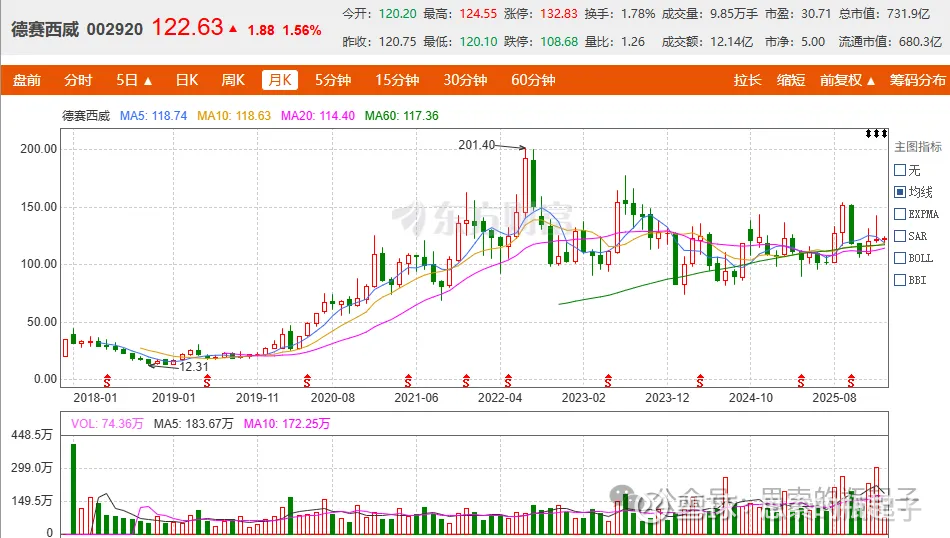The image size is (950, 538).
Task: Open the 15分钟 chart tab
Action: tap(397, 80)
